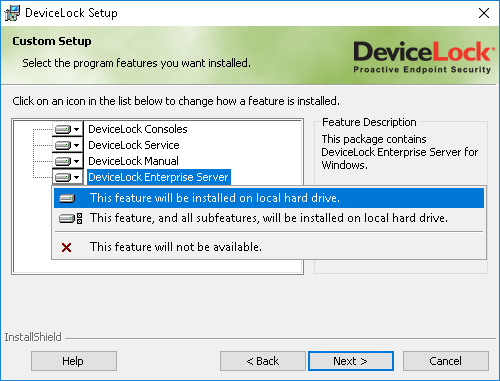Click the drive-with-subfeatures icon in the popup menu
The height and width of the screenshot is (381, 500).
[70, 218]
